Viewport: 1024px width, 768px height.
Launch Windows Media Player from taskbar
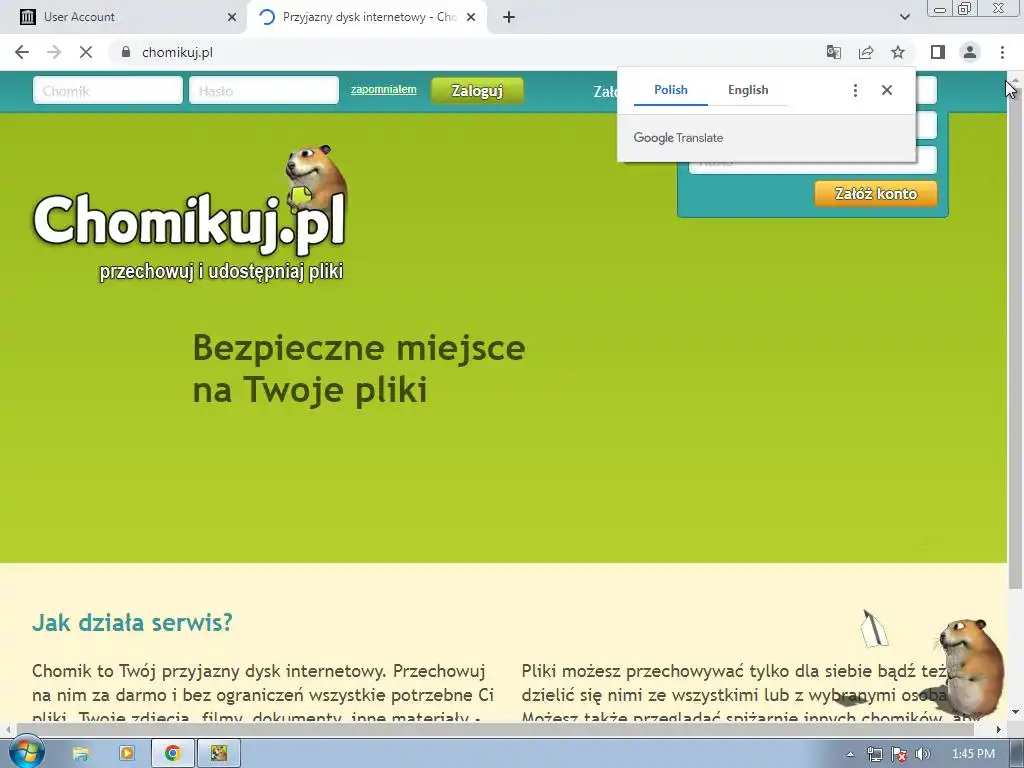click(x=127, y=754)
